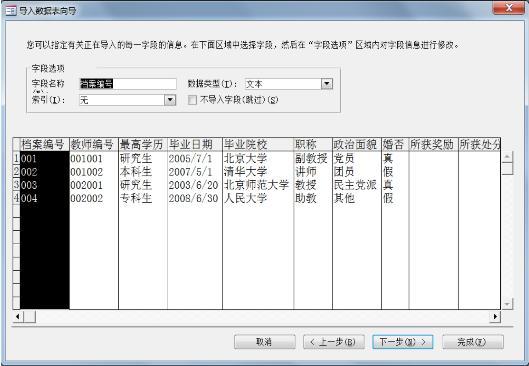
Task: Click the right arrow of horizontal scrollbar
Action: [x=495, y=316]
